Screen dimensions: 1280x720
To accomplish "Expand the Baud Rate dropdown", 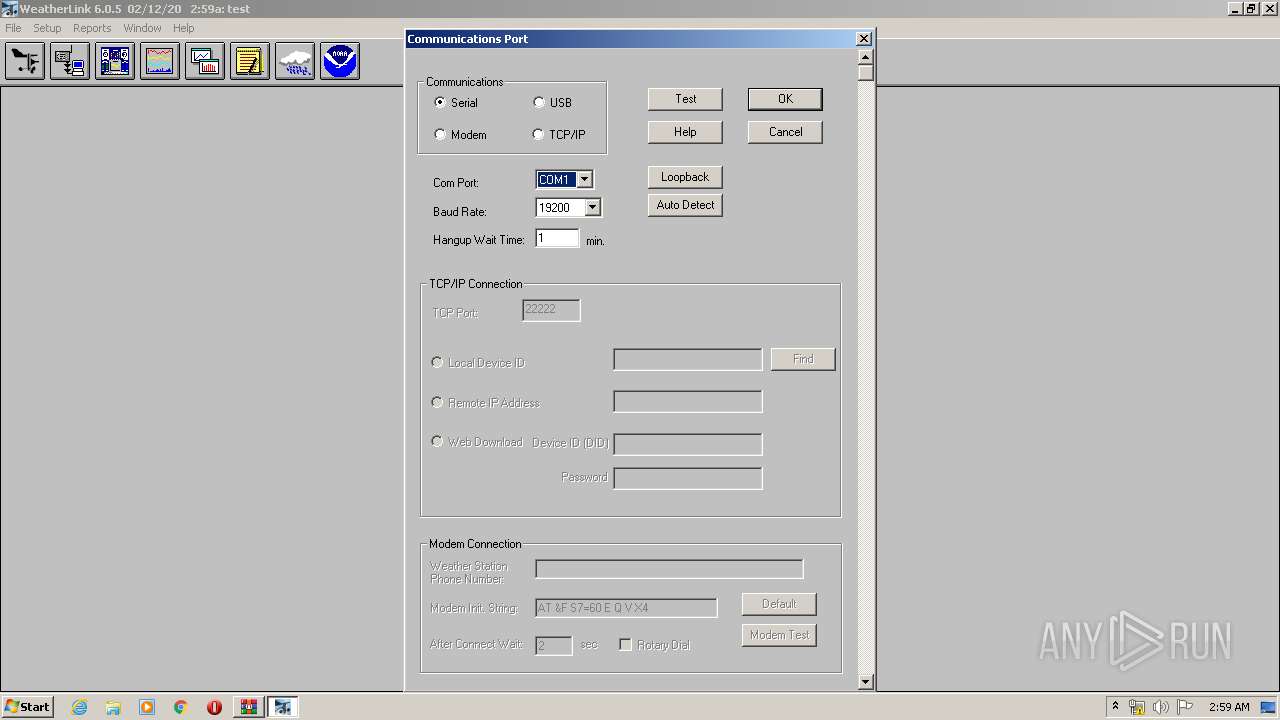I will 592,208.
